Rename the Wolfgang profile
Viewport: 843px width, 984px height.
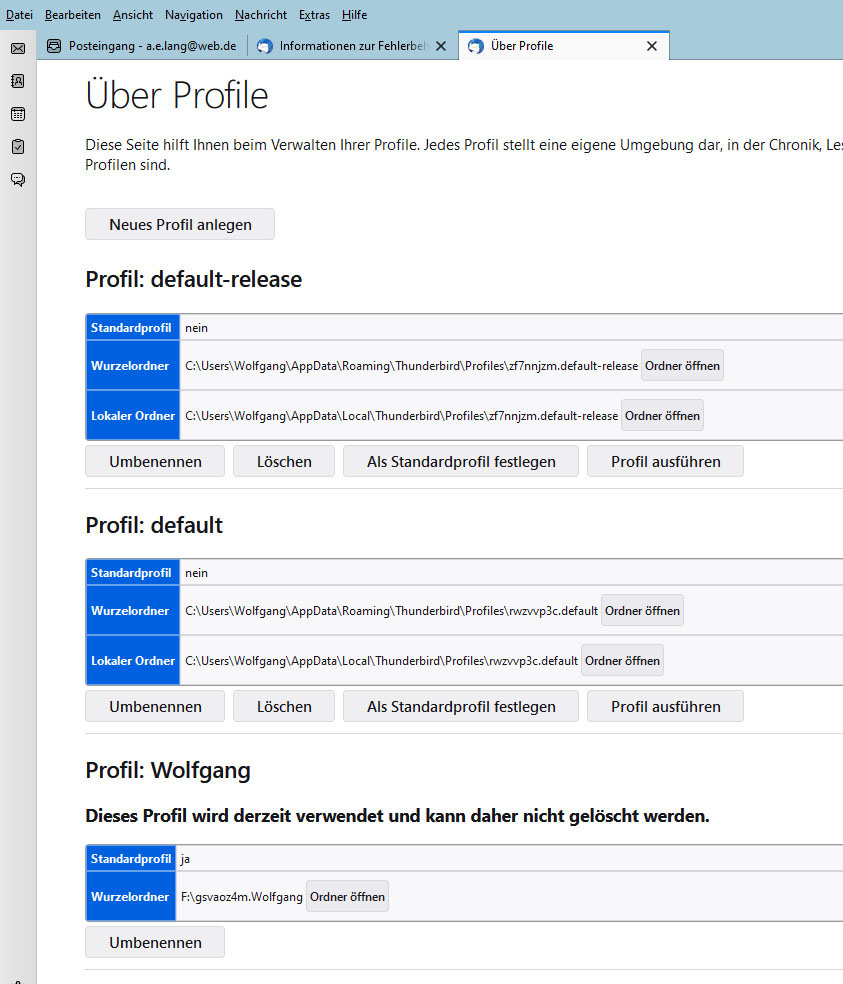click(x=155, y=942)
